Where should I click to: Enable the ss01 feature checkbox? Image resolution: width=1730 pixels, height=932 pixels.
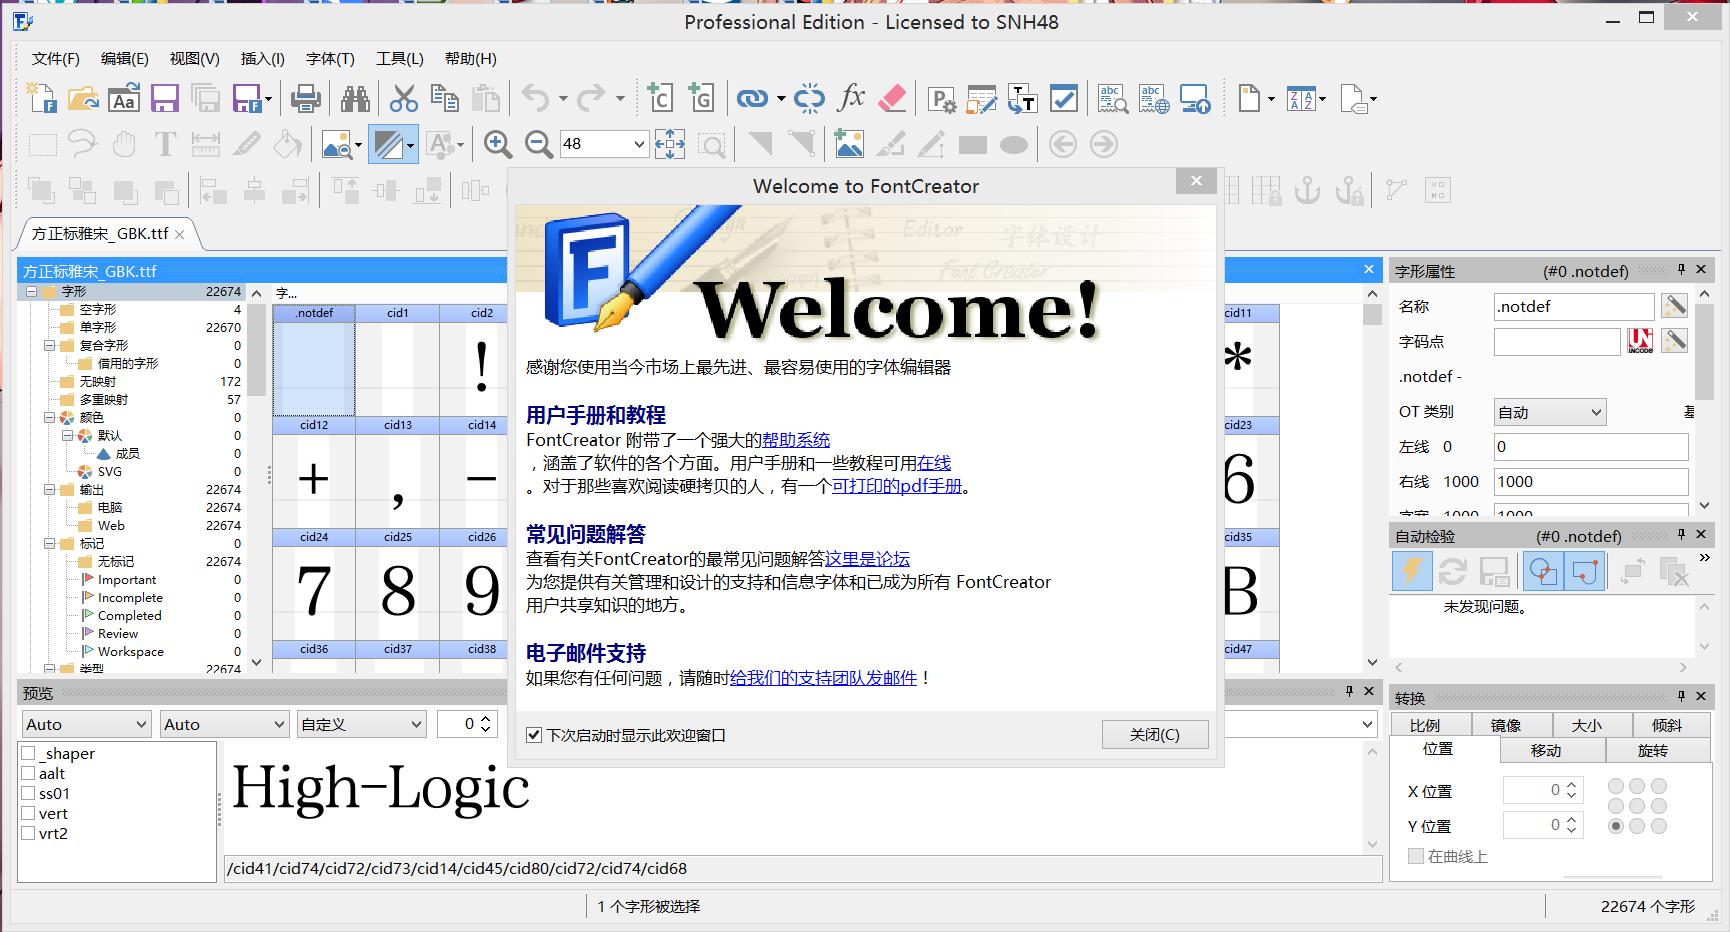click(28, 793)
